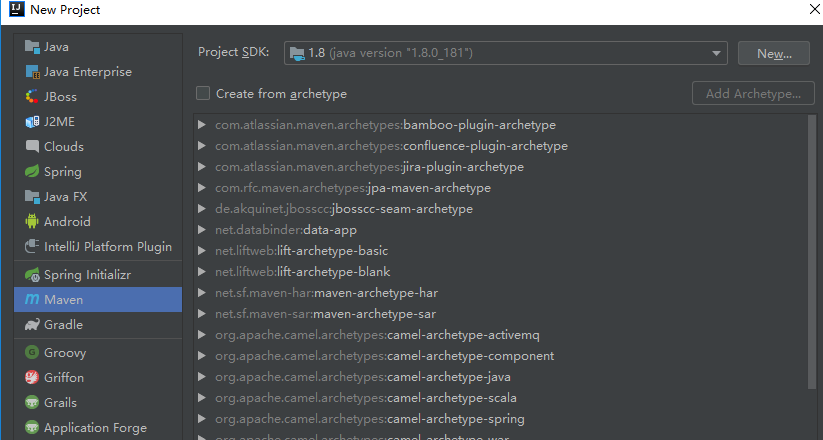Expand jbosscc-seam-archetype entry

202,209
